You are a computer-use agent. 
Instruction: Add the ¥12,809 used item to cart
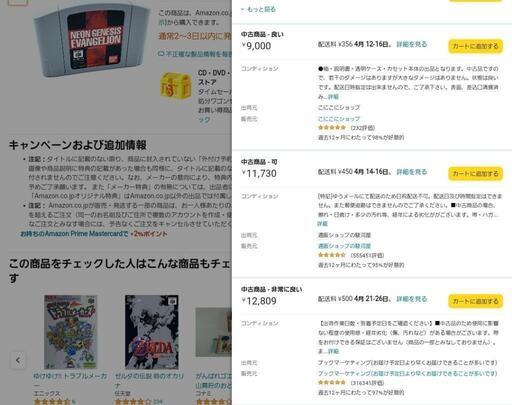pyautogui.click(x=475, y=301)
